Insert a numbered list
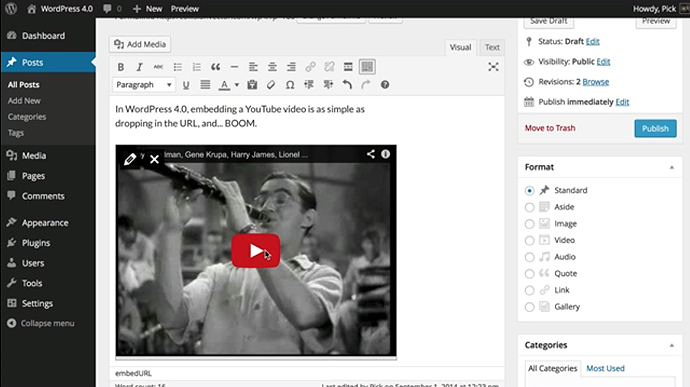This screenshot has height=387, width=690. coord(197,67)
